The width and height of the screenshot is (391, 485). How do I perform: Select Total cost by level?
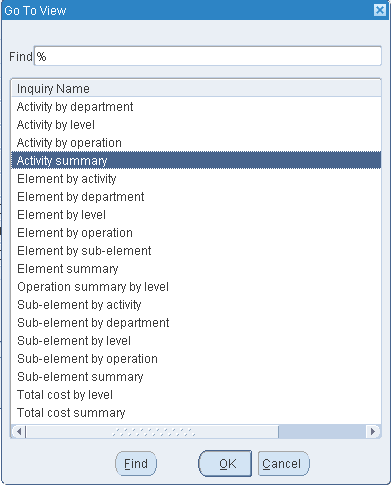coord(196,395)
